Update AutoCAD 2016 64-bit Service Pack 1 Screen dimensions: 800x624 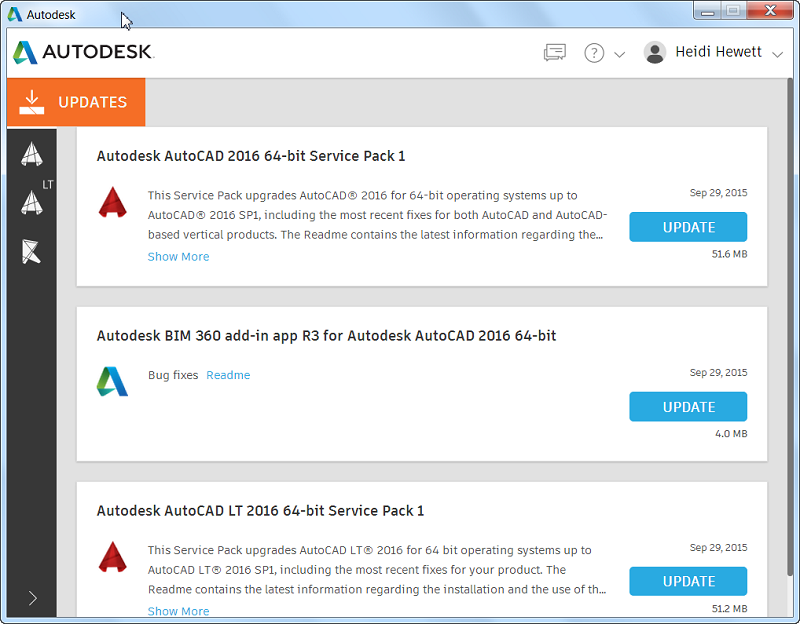(688, 227)
